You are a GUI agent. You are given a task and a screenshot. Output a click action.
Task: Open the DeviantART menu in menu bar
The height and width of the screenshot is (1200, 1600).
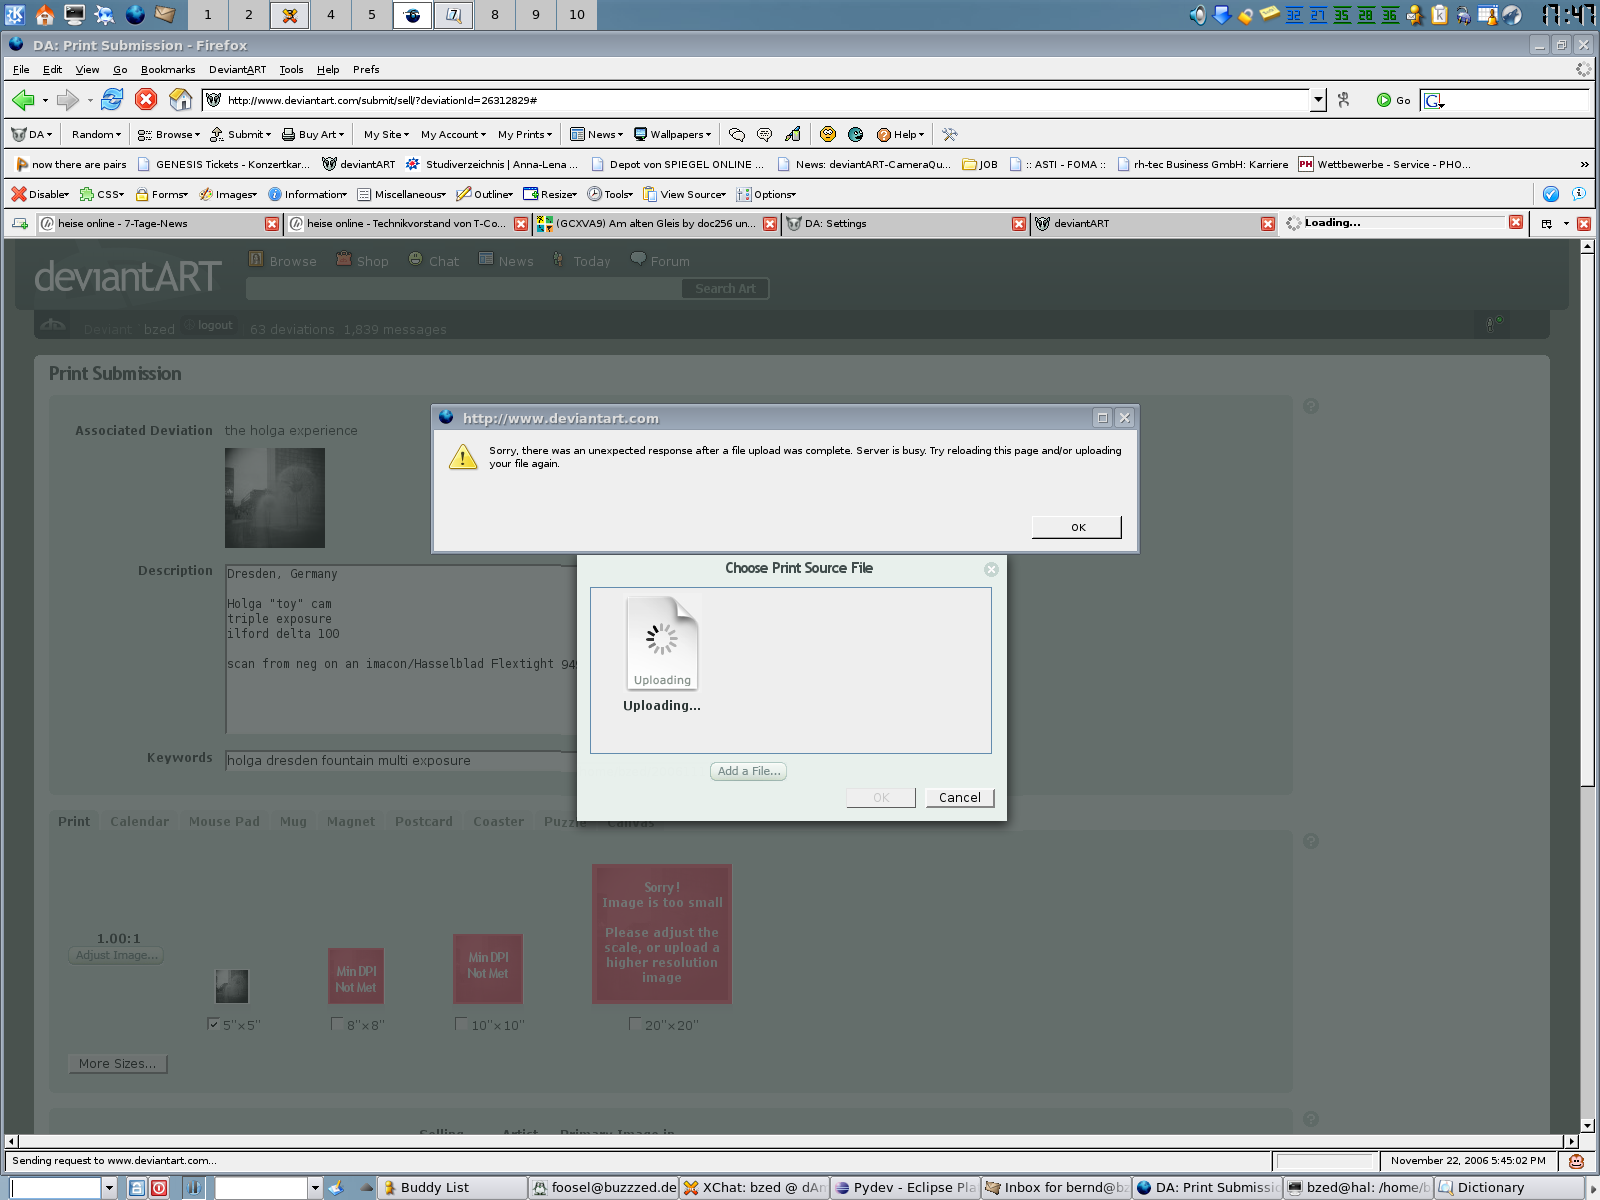point(237,69)
